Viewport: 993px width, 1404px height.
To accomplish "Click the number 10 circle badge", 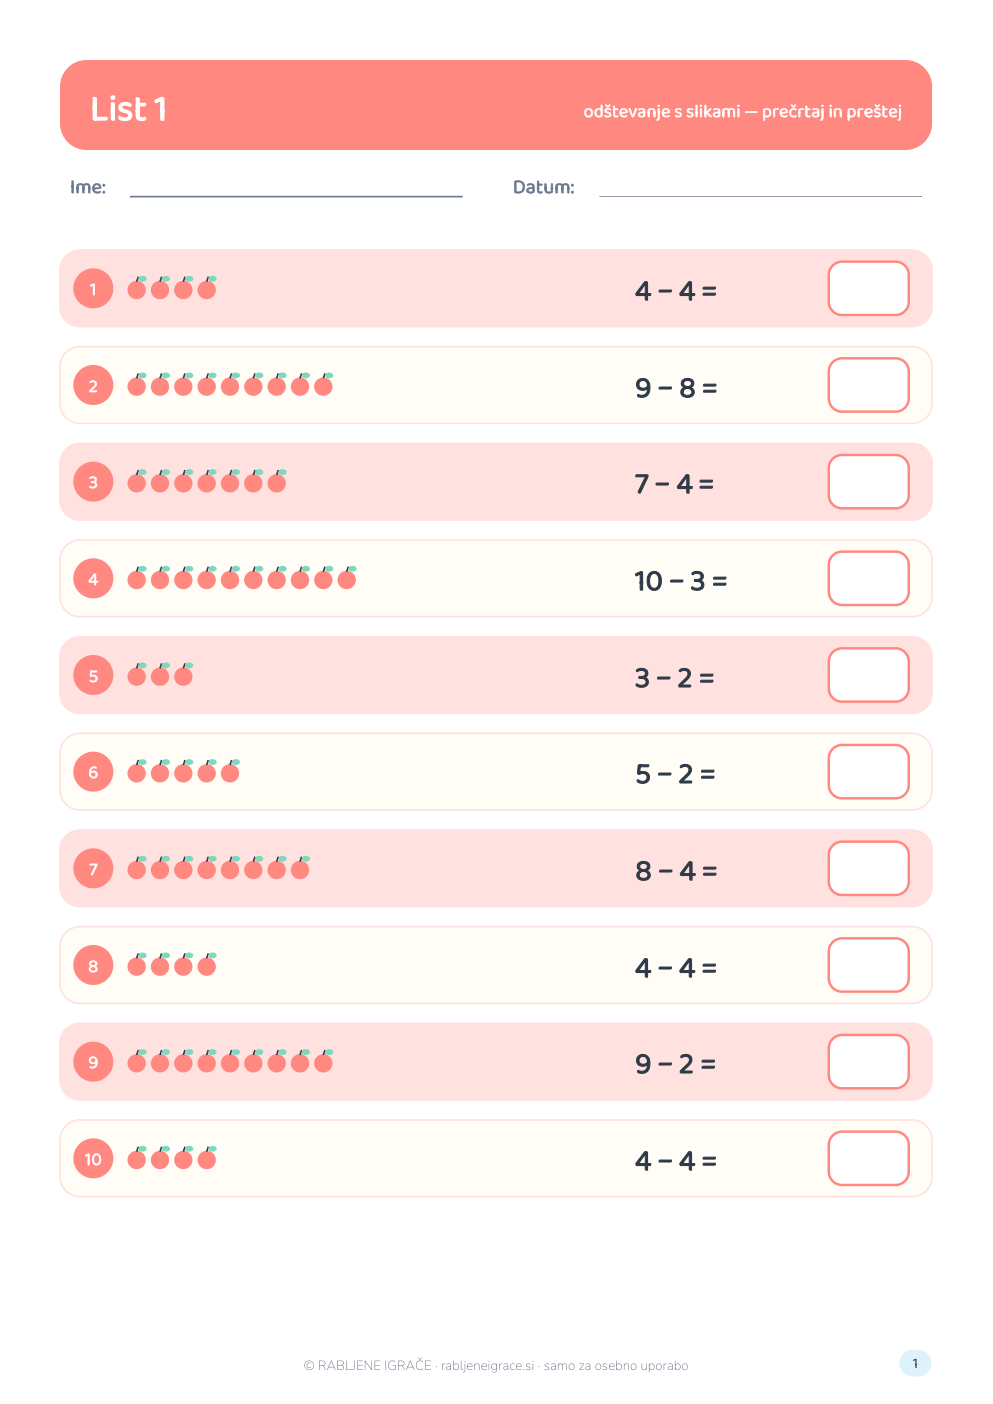I will click(x=93, y=1159).
